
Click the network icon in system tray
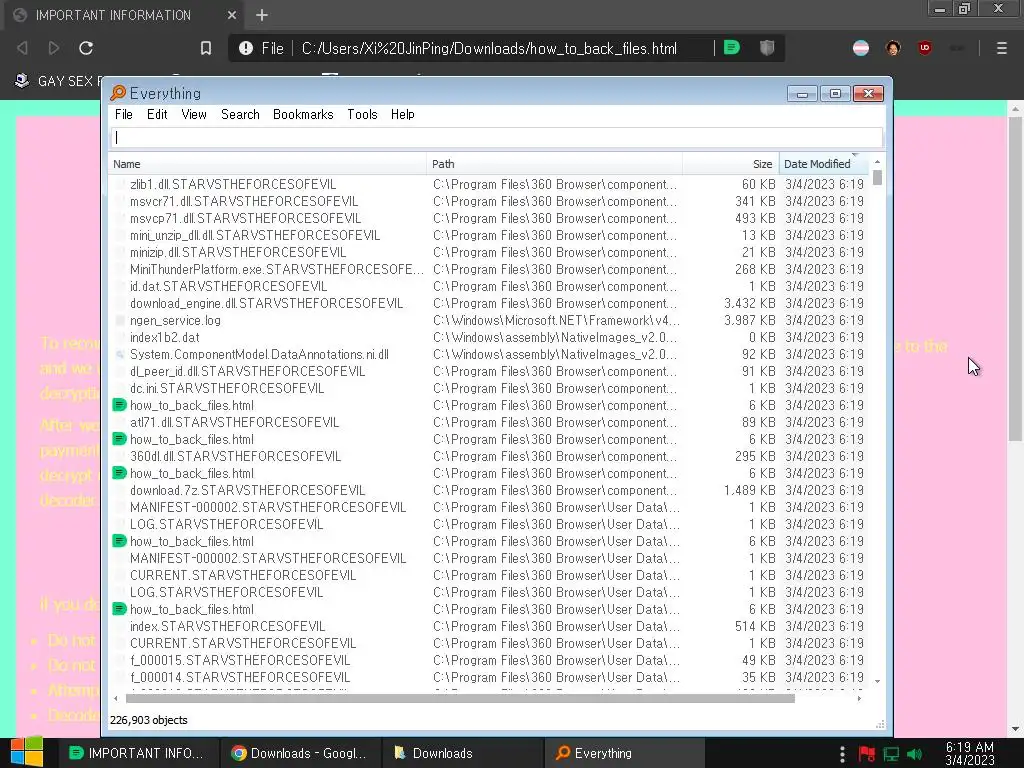[891, 754]
